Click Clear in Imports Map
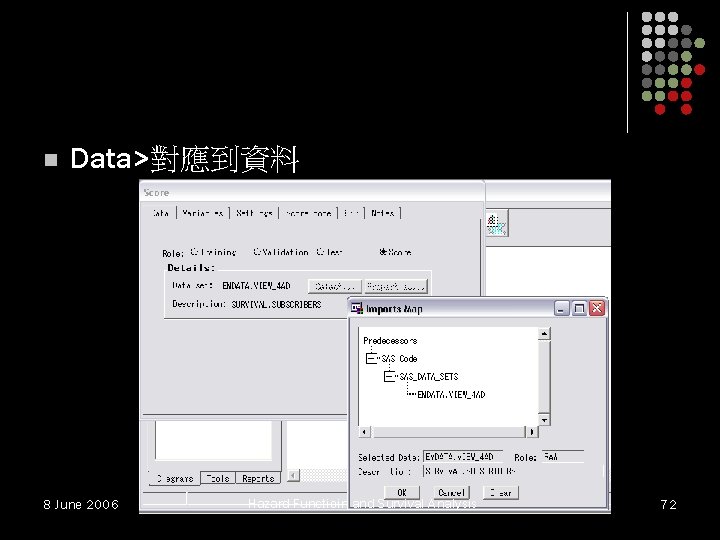Viewport: 720px width, 540px height. [x=501, y=493]
